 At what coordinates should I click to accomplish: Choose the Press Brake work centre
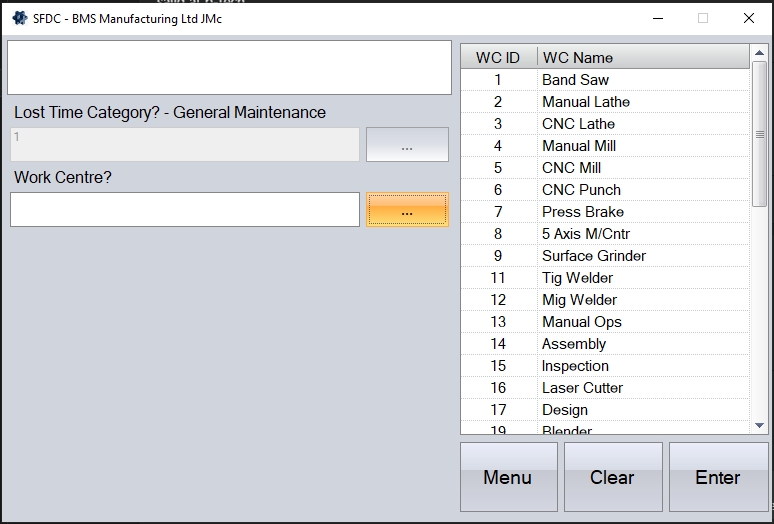click(582, 212)
